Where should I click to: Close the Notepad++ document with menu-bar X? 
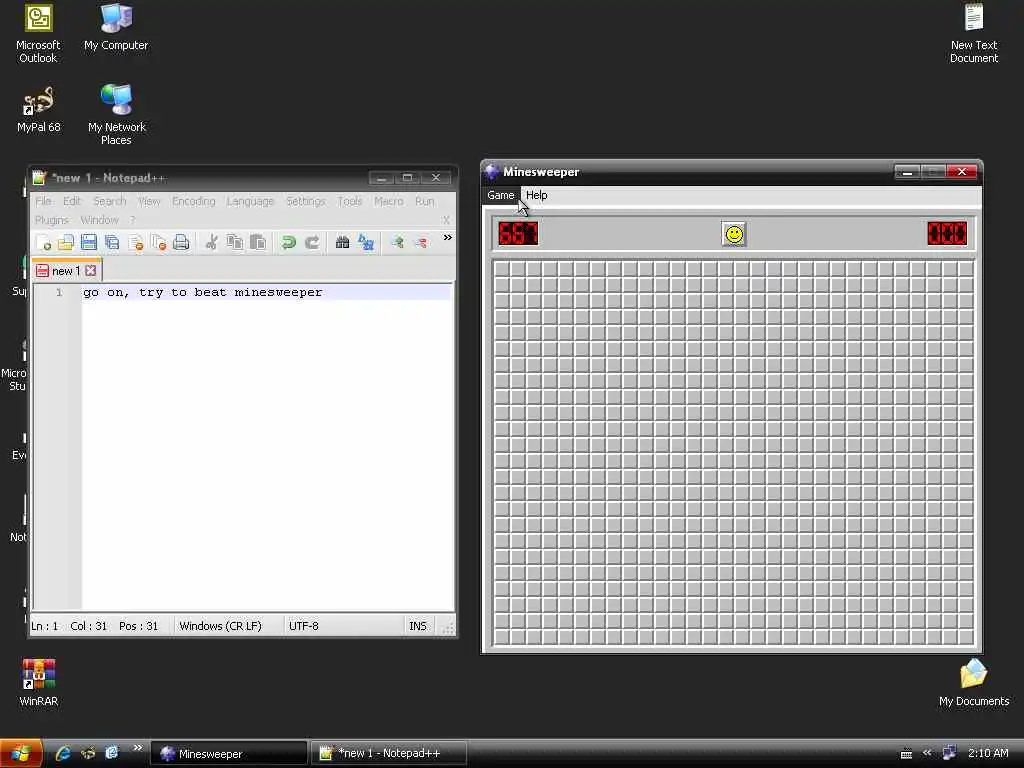(446, 220)
